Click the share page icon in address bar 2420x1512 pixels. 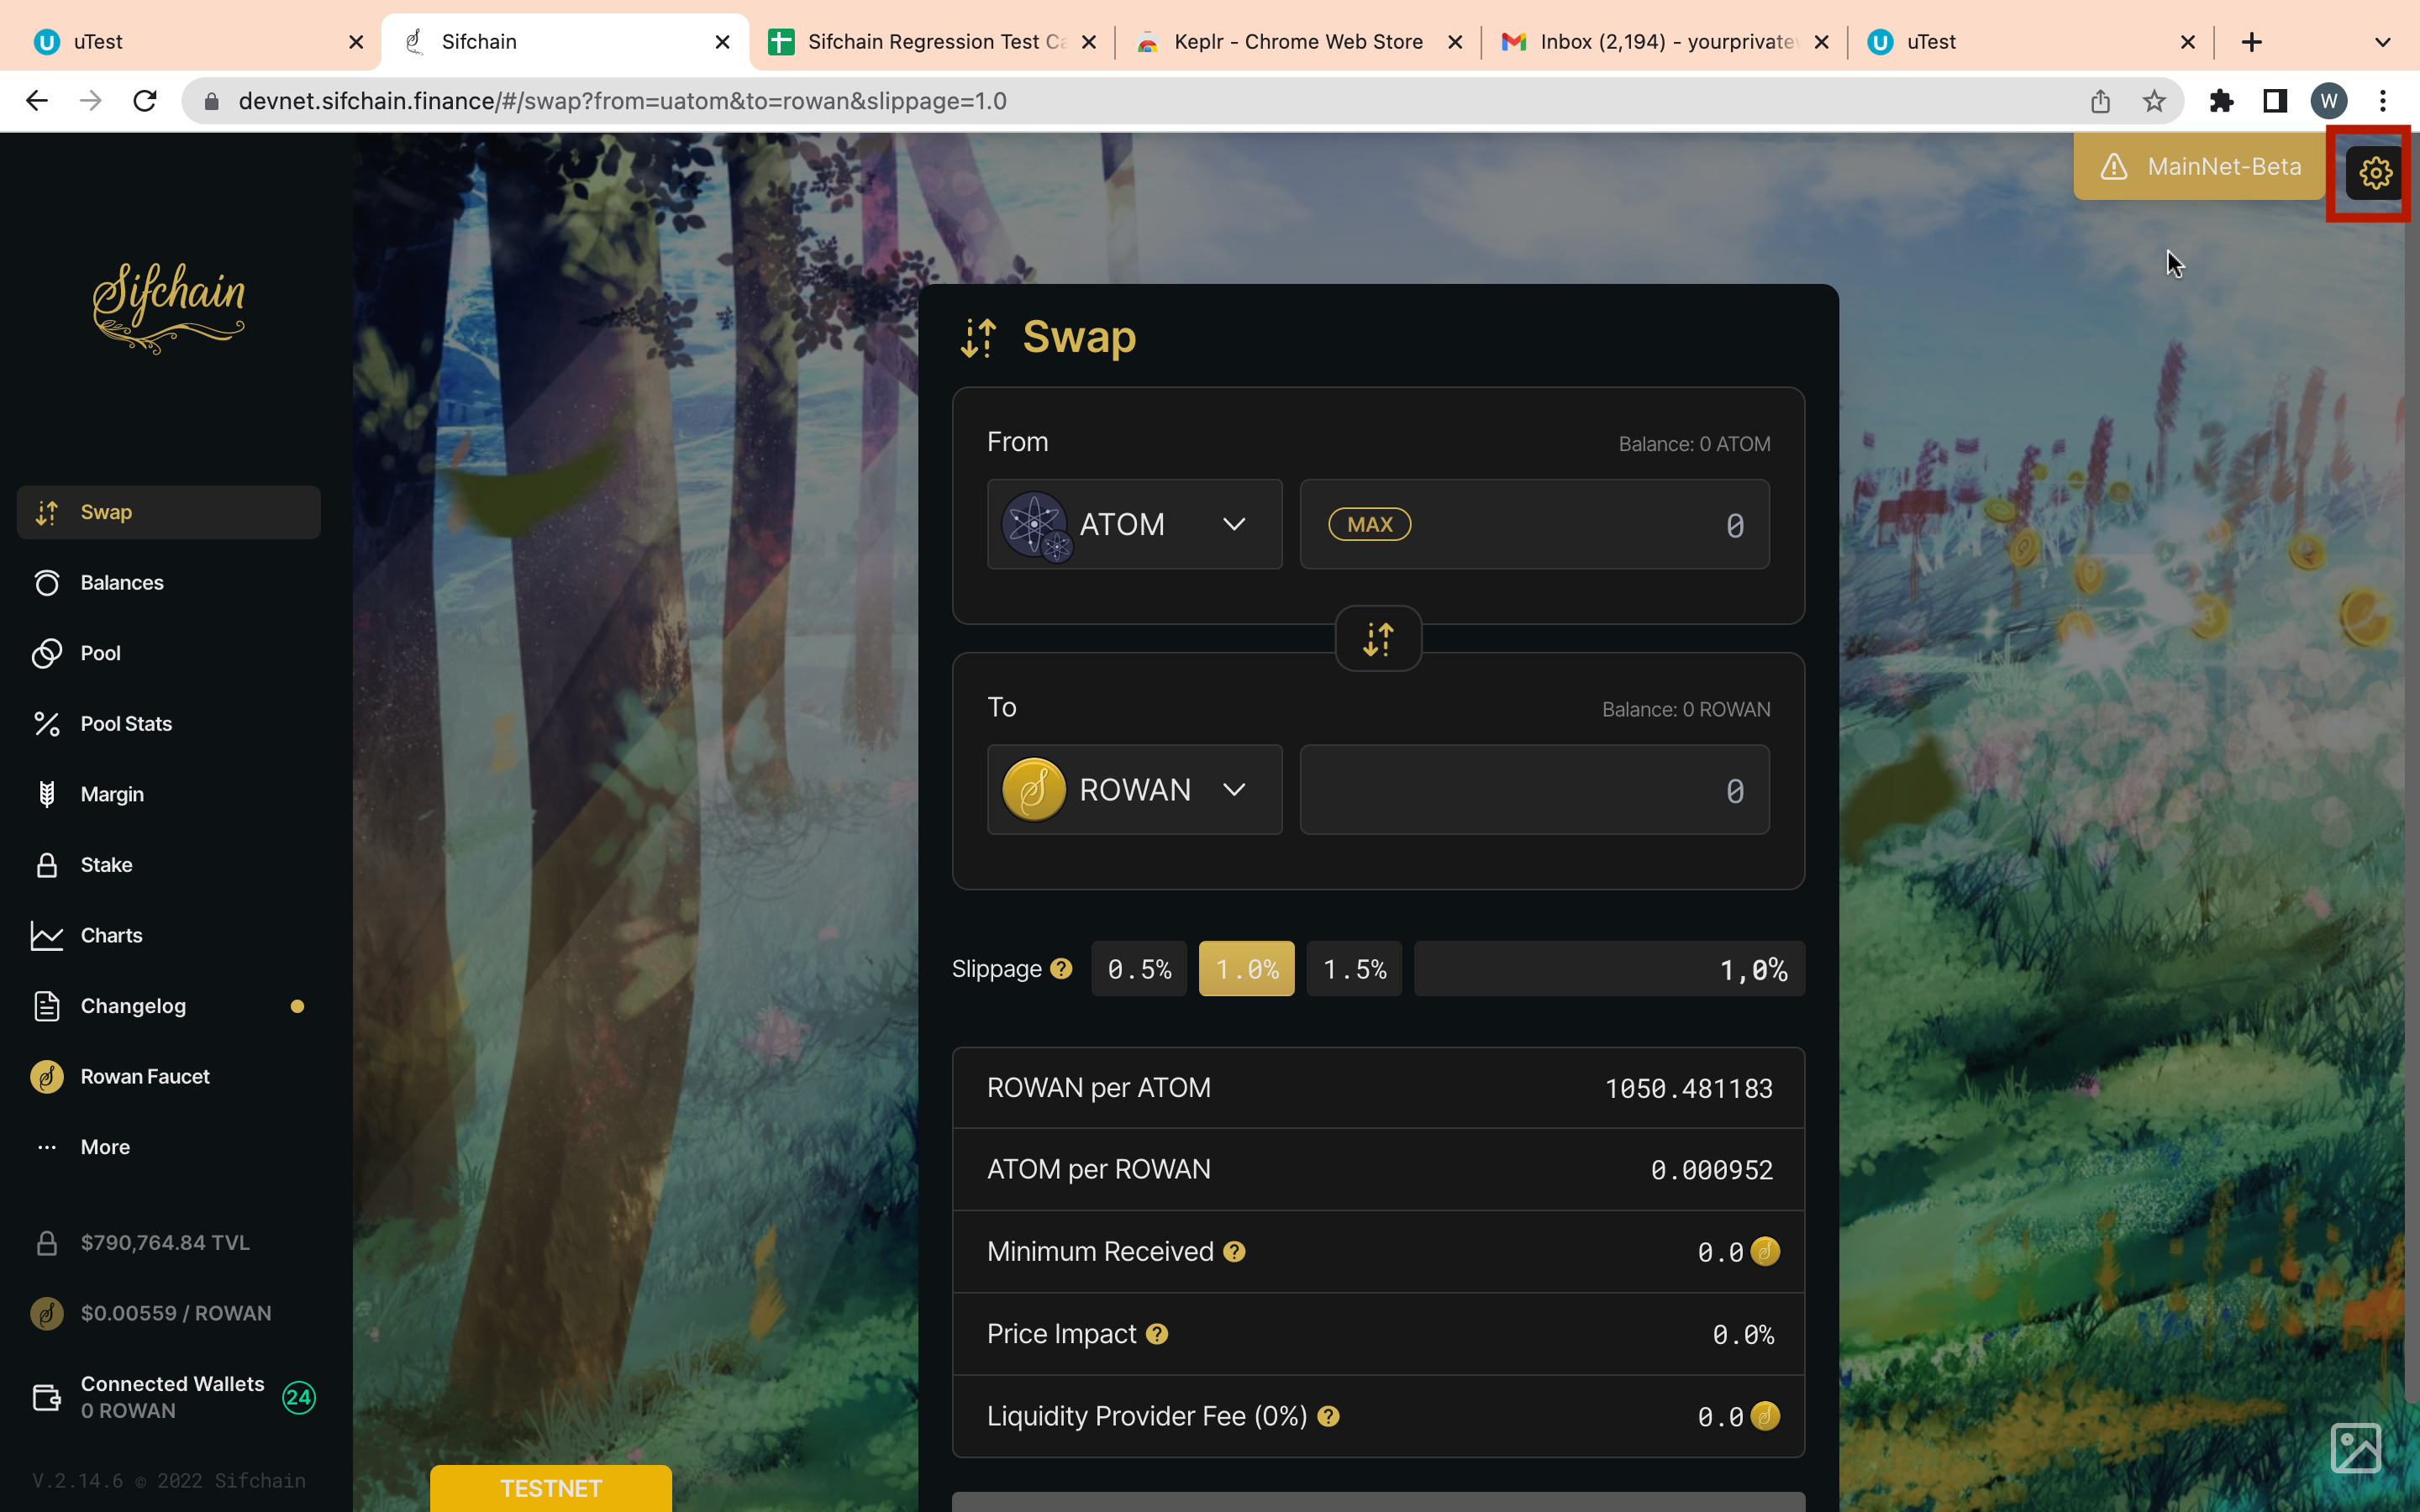pos(2100,101)
